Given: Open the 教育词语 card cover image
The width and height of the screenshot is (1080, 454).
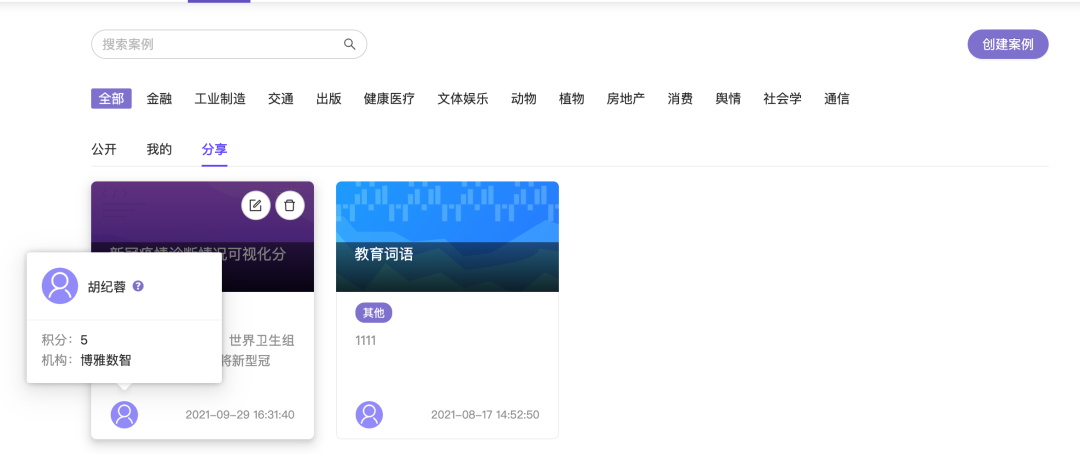Looking at the screenshot, I should (447, 236).
